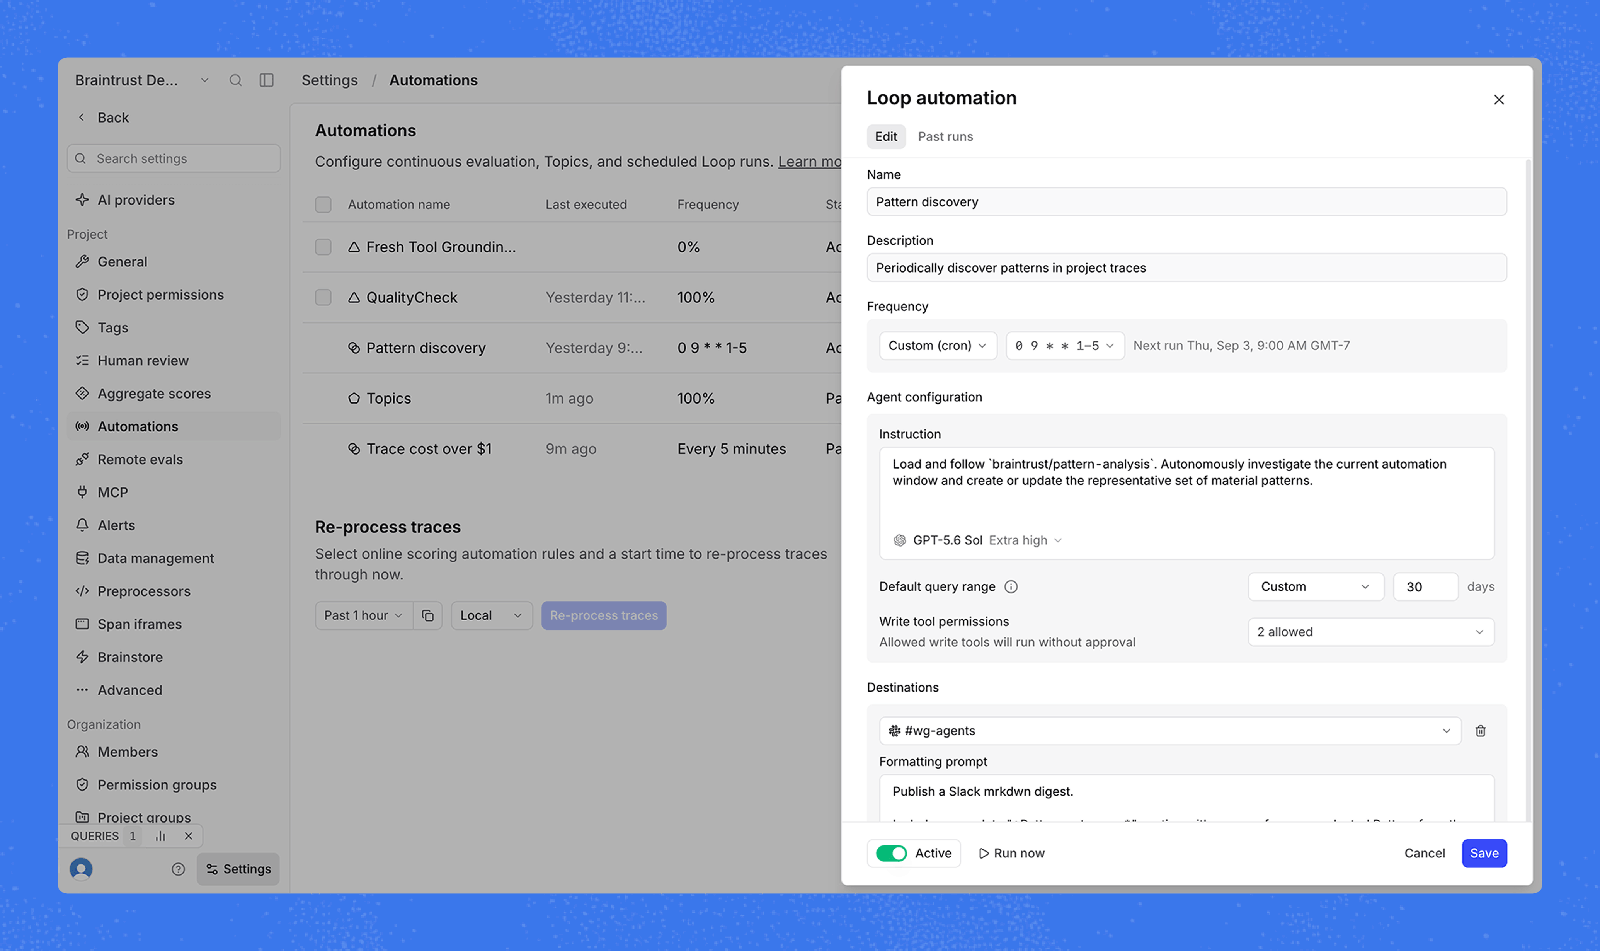Open the GPT-5.6 Sol model selector

(977, 540)
